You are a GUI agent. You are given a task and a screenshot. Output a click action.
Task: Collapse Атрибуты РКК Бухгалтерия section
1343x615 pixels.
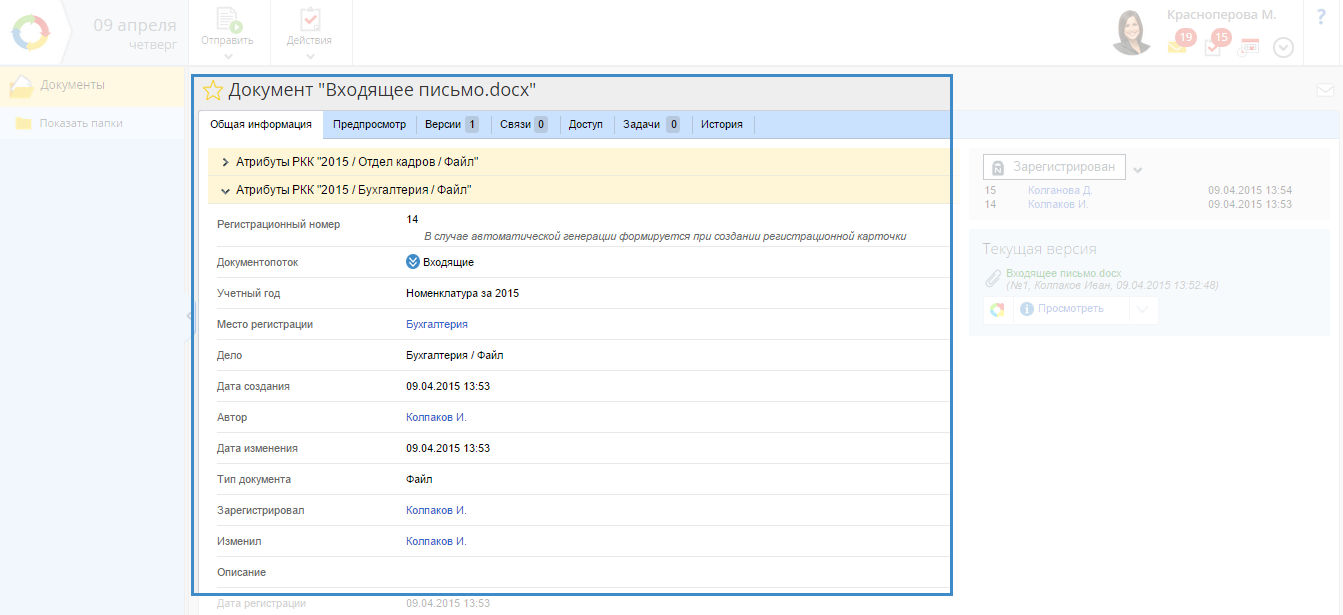[x=353, y=190]
